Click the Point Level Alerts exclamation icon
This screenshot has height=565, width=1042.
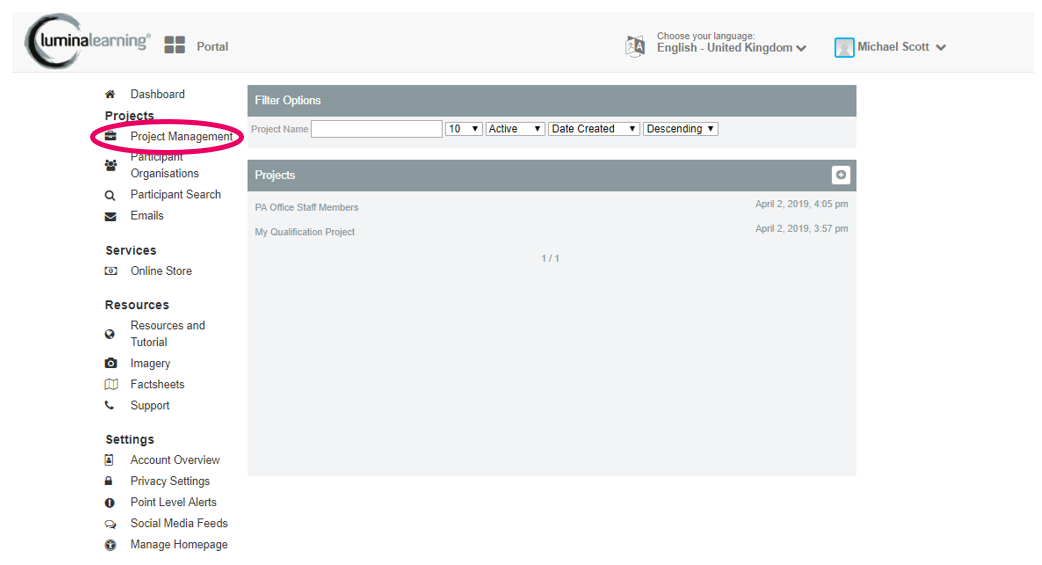tap(110, 503)
